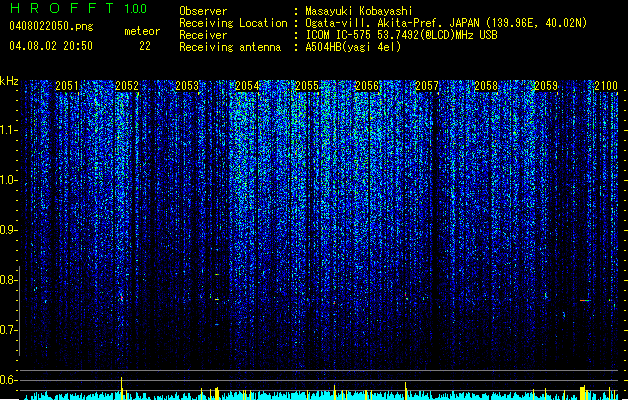Click the date stamp 04.08.02 20:50
The height and width of the screenshot is (400, 629).
[x=51, y=46]
